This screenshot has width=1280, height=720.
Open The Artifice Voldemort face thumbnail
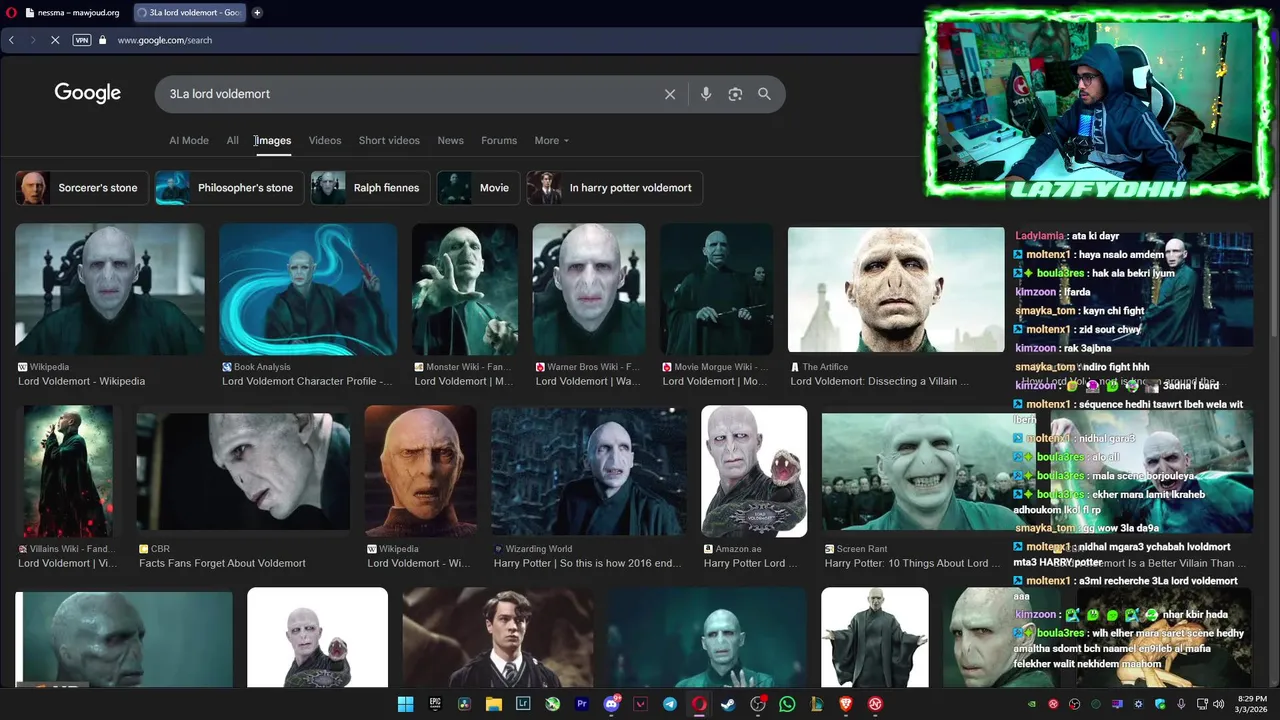[x=896, y=289]
